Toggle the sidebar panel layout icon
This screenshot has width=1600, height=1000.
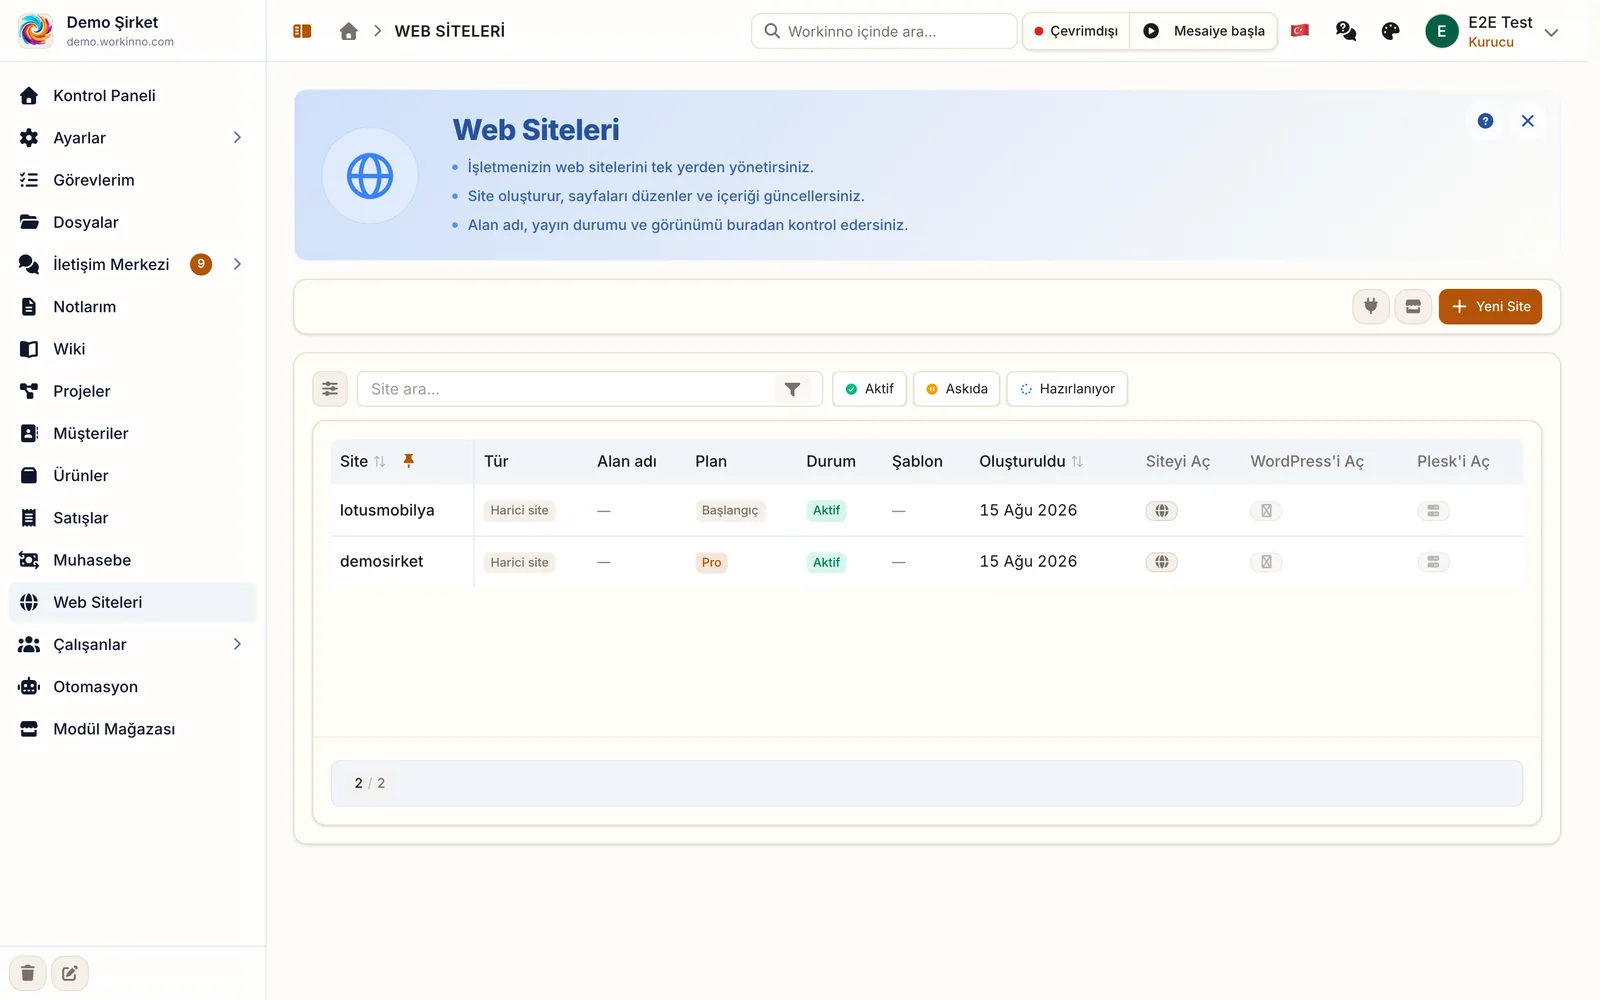(x=302, y=31)
